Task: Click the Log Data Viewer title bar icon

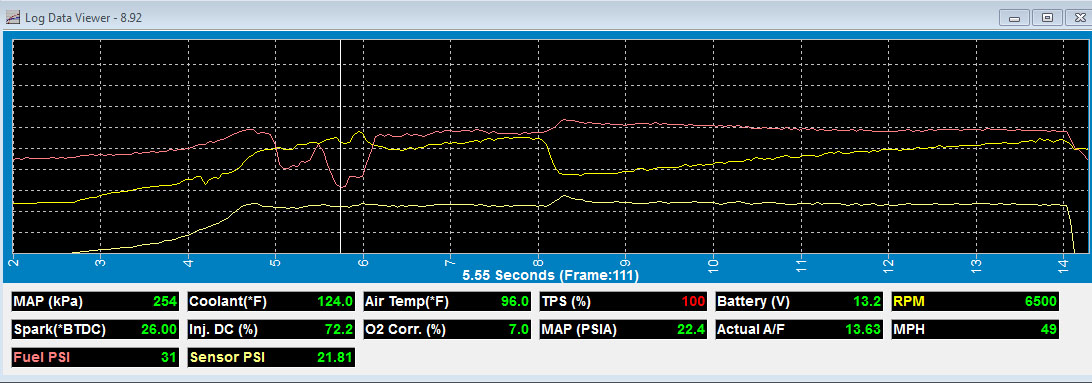Action: tap(13, 17)
